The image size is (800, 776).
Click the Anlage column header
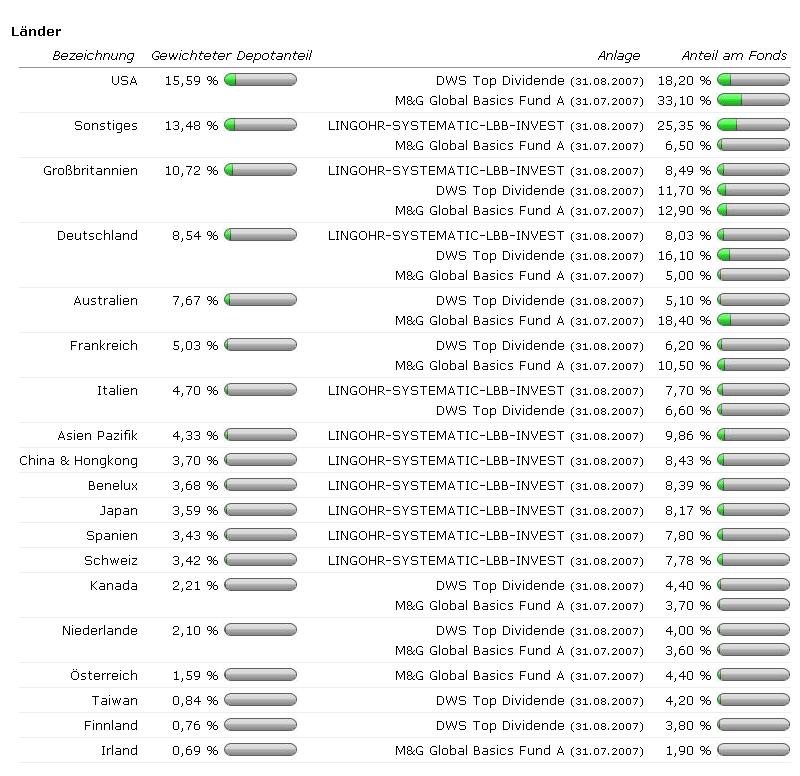tap(618, 56)
